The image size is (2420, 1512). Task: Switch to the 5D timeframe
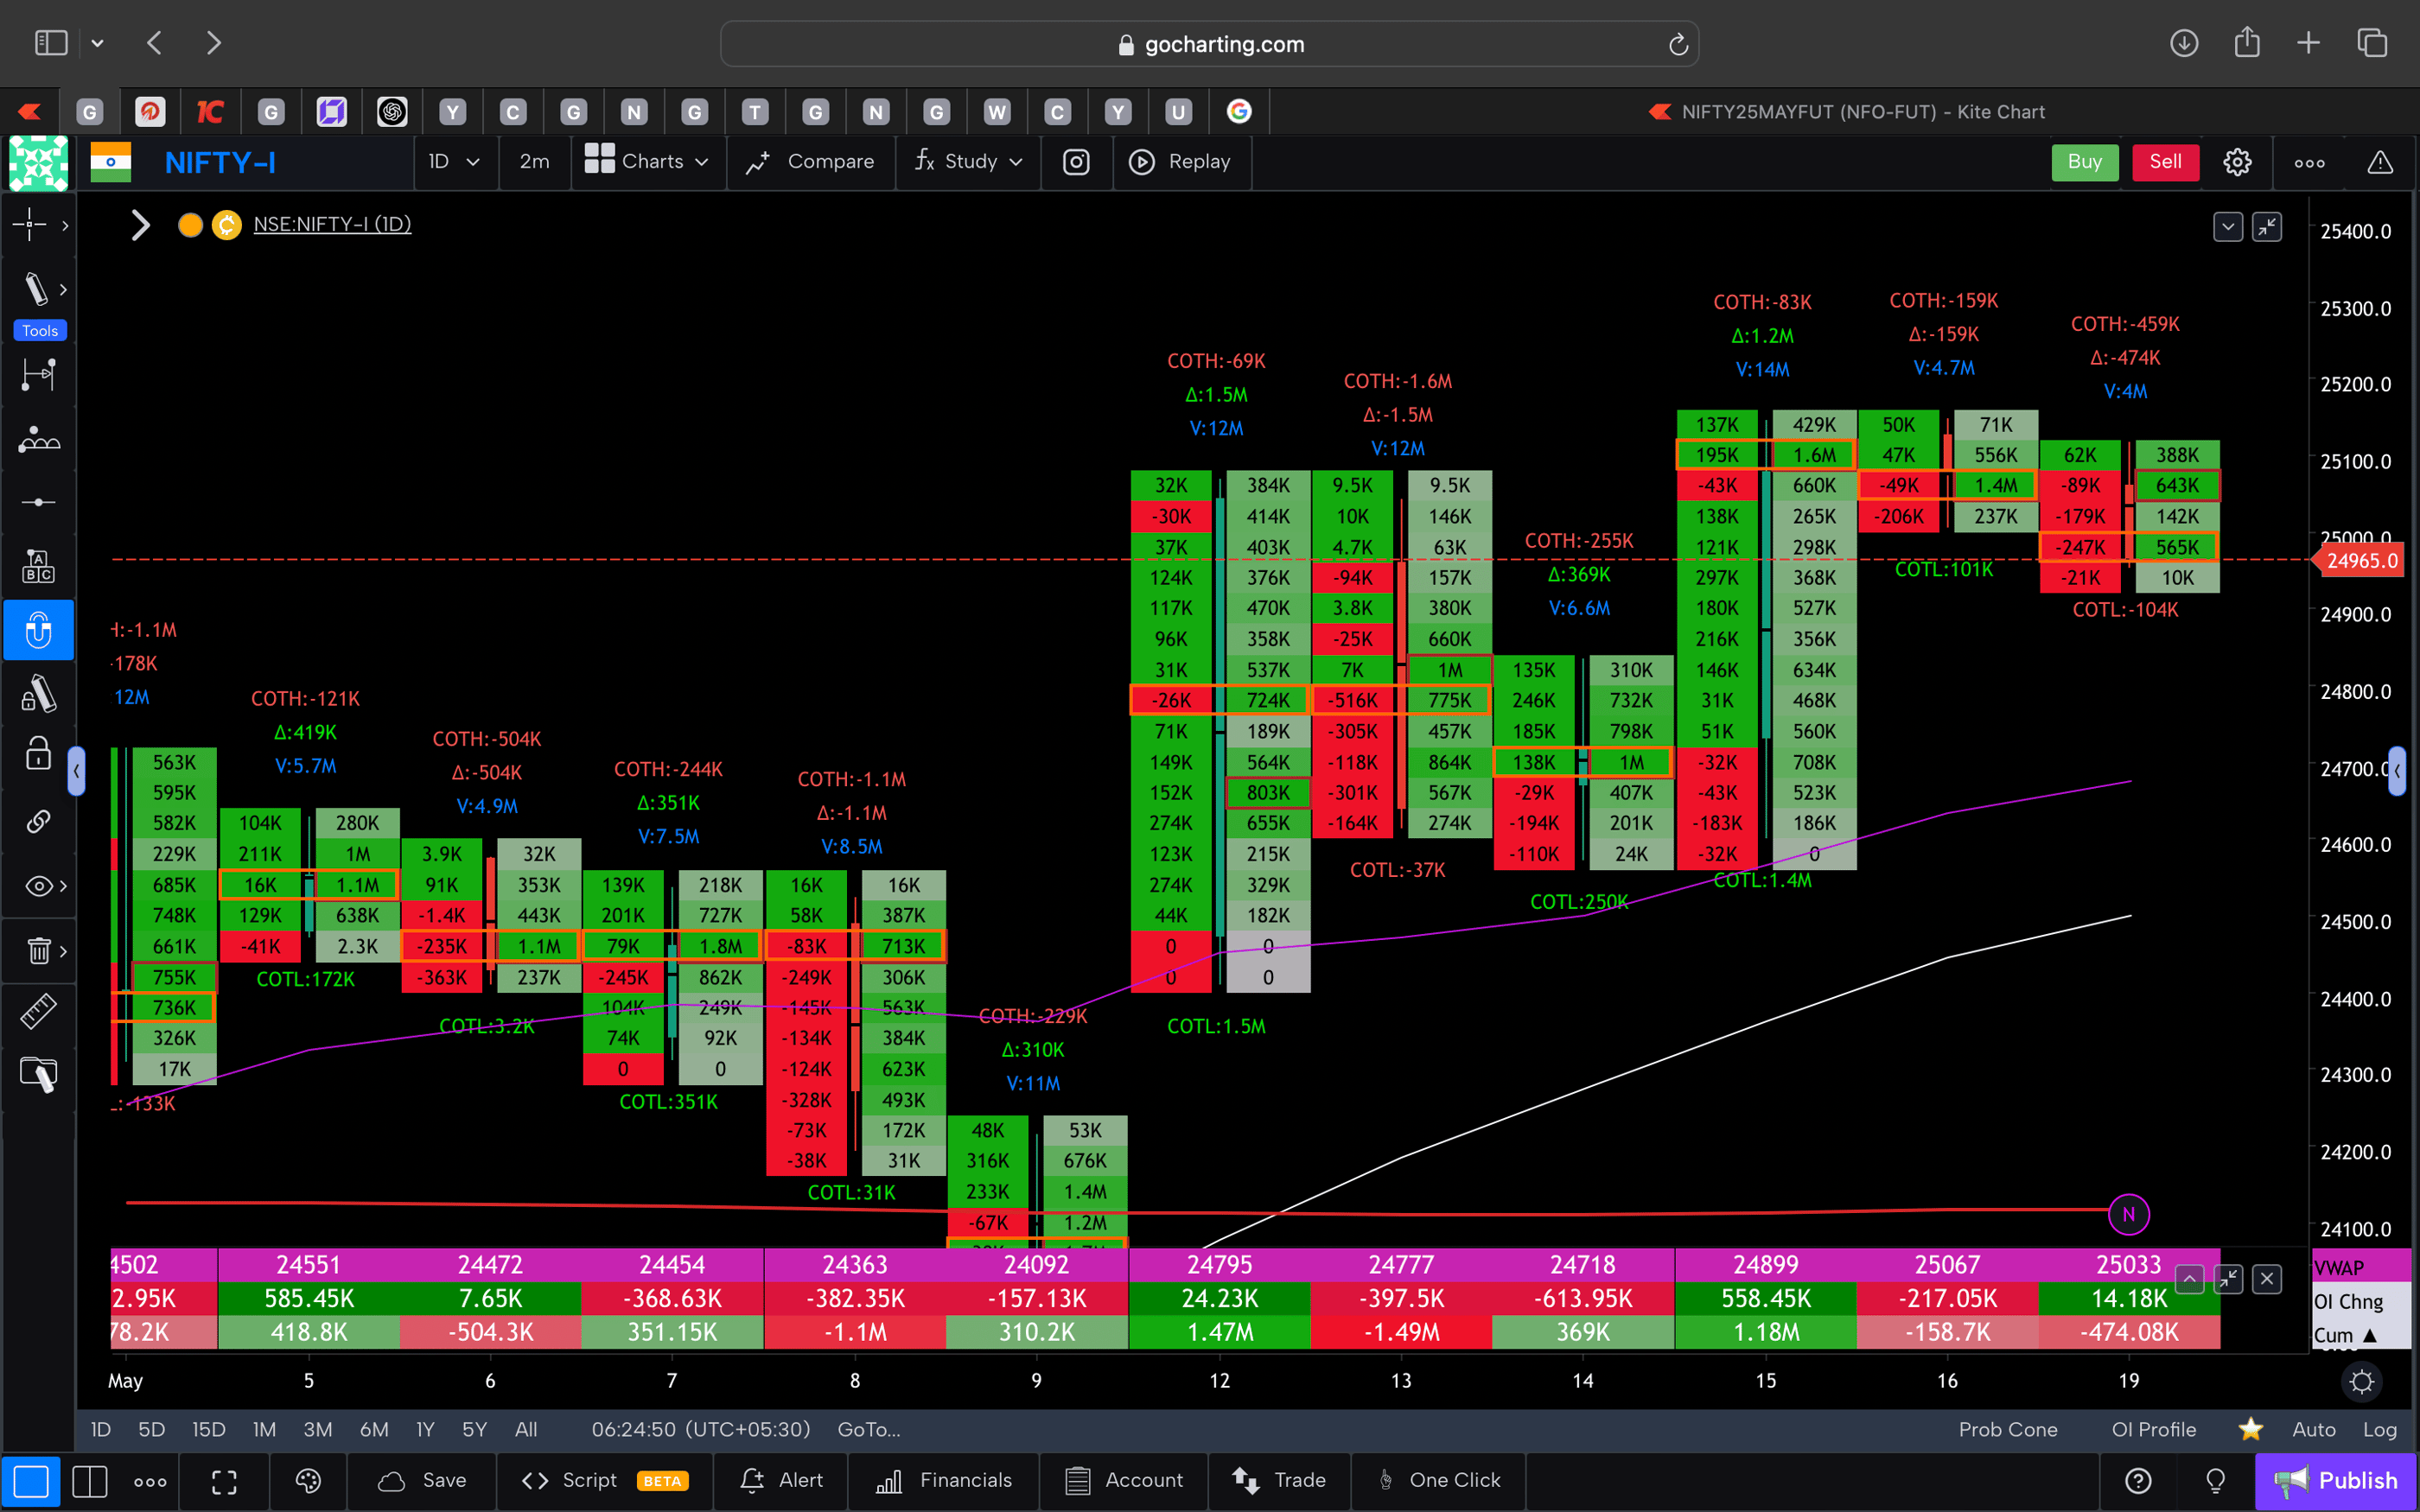[x=151, y=1429]
